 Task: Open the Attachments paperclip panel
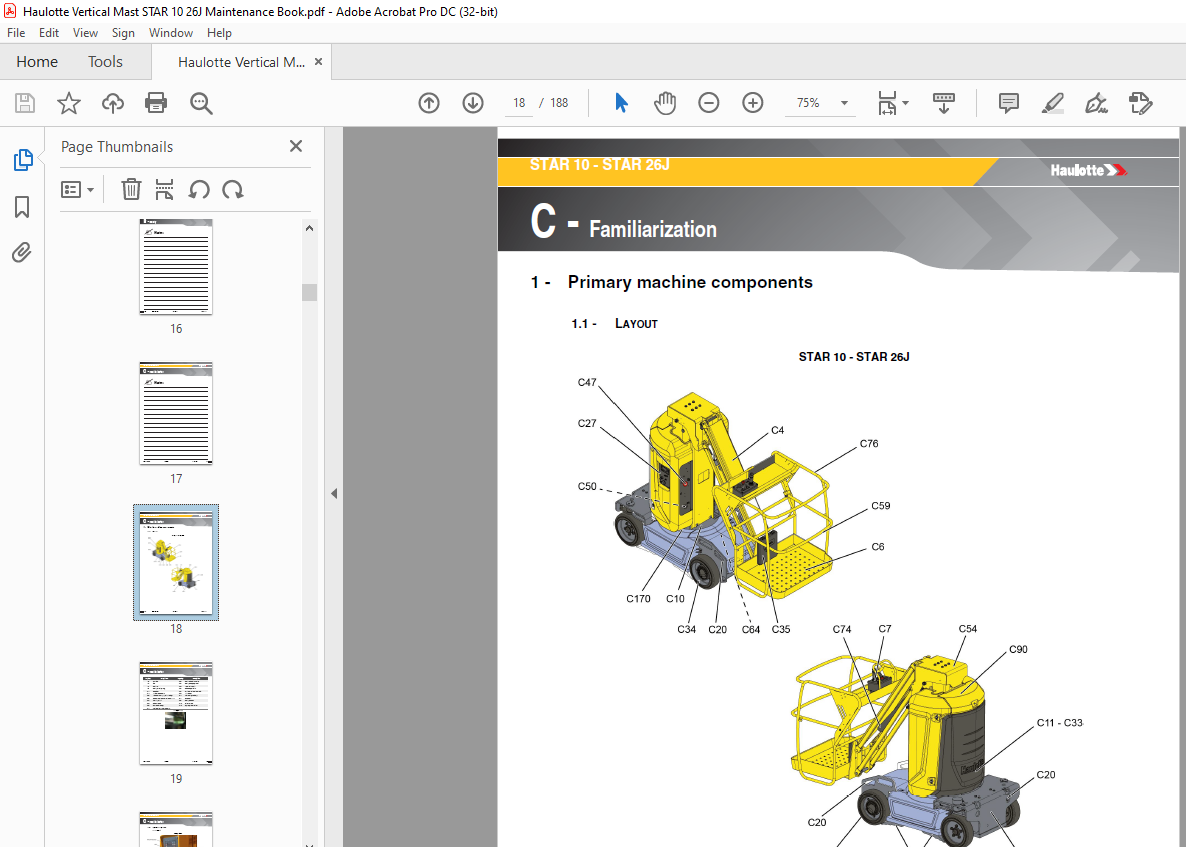22,253
